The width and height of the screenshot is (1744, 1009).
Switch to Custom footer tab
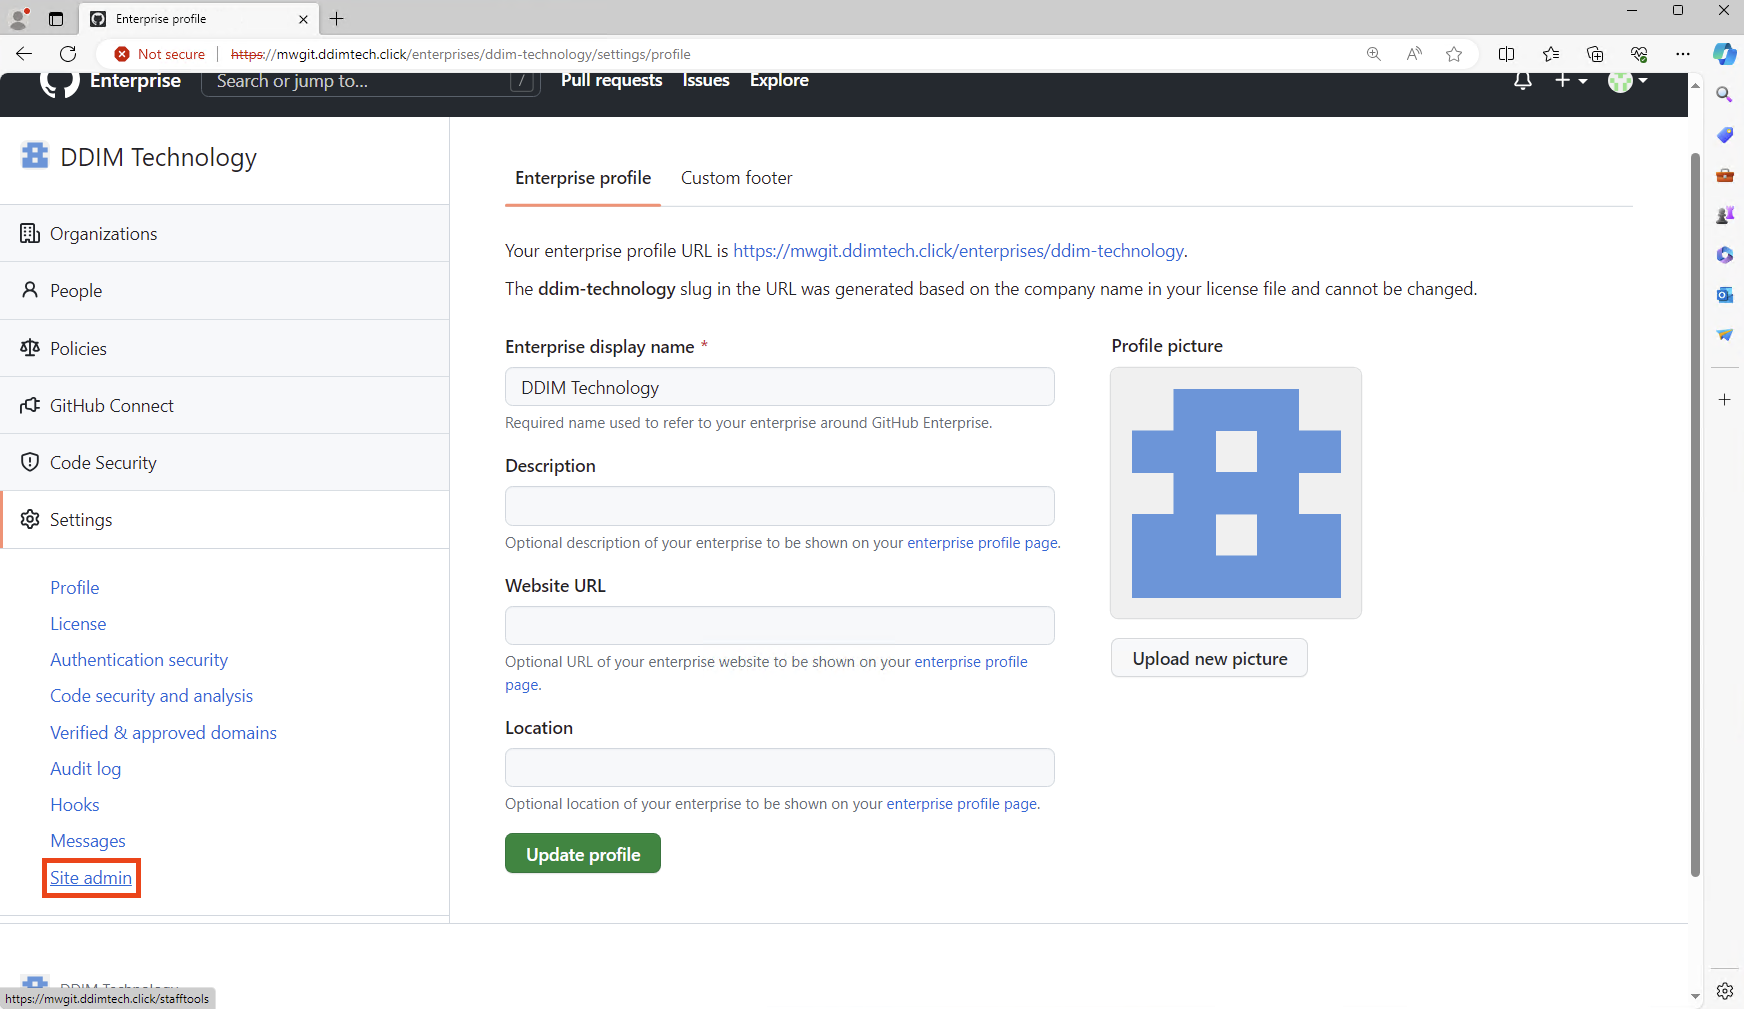click(x=737, y=178)
